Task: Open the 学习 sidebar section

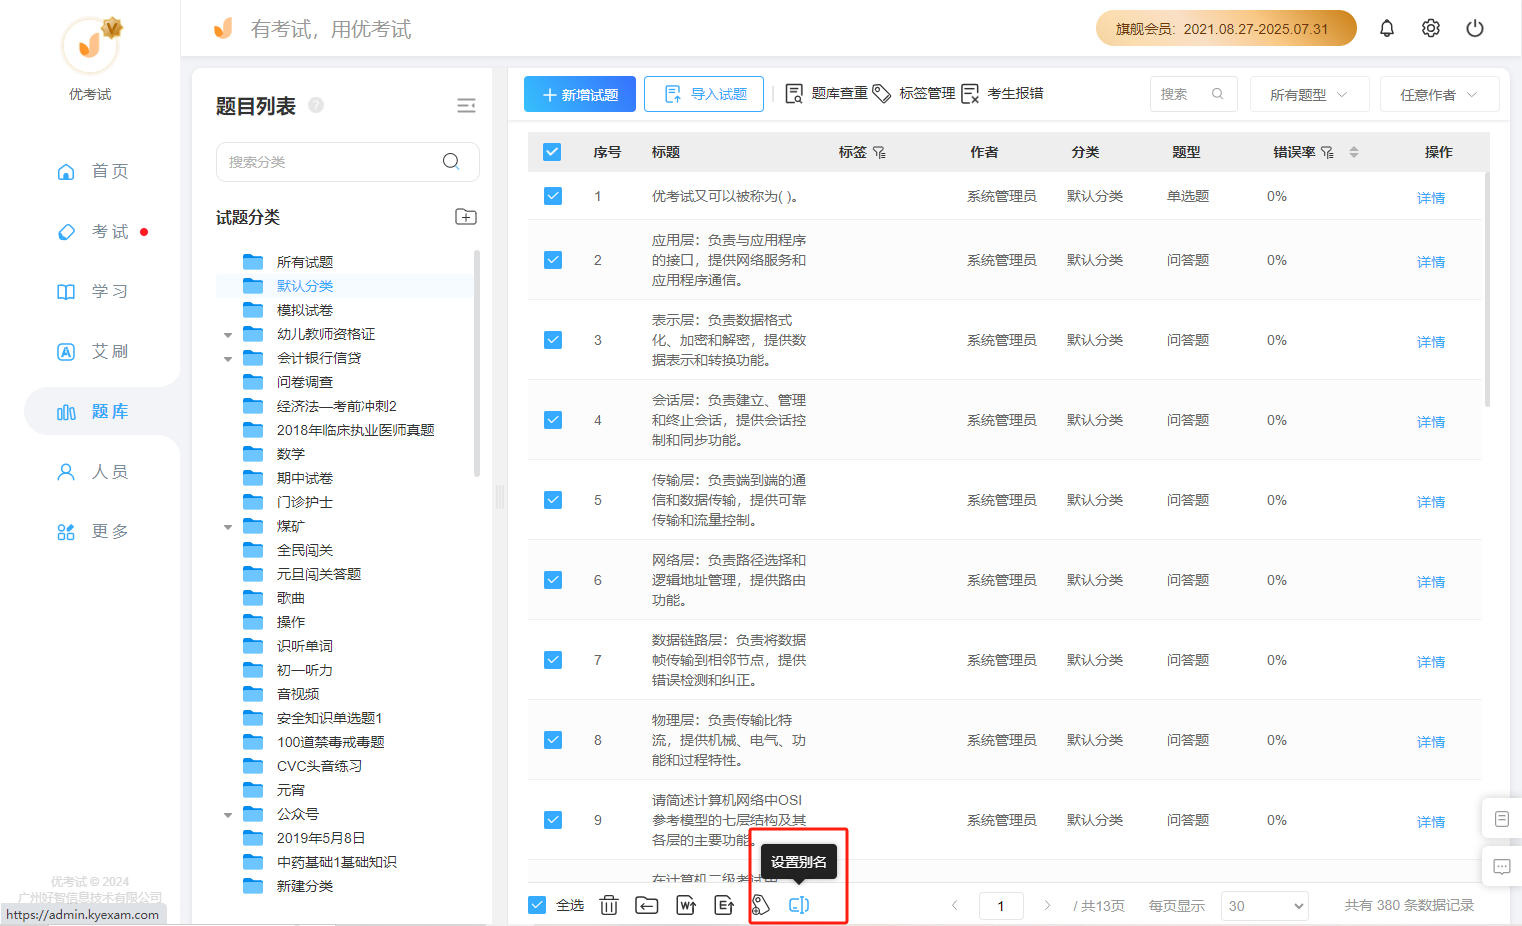Action: pos(92,291)
